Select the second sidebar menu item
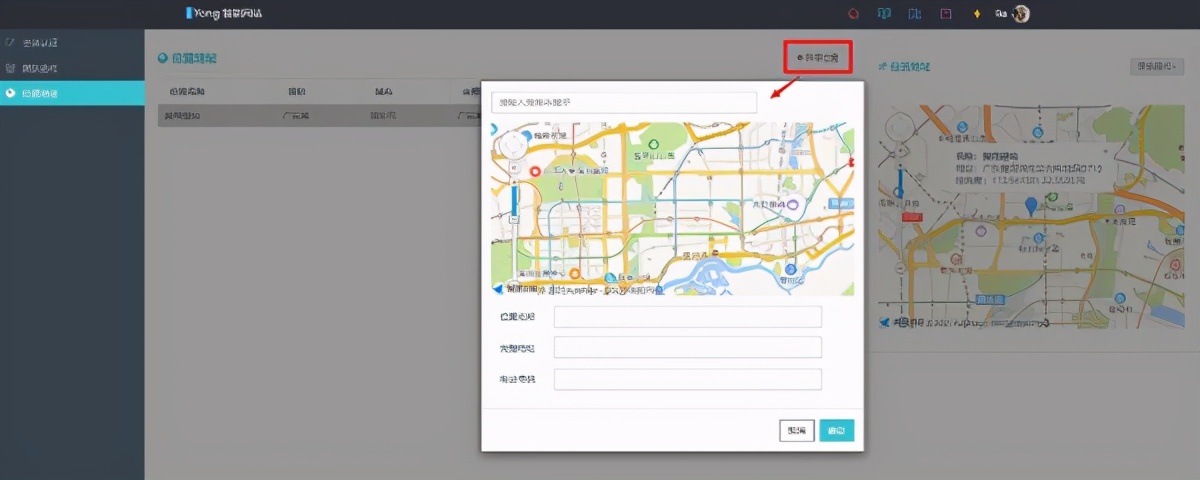Screen dimensions: 1200x480 coord(40,68)
